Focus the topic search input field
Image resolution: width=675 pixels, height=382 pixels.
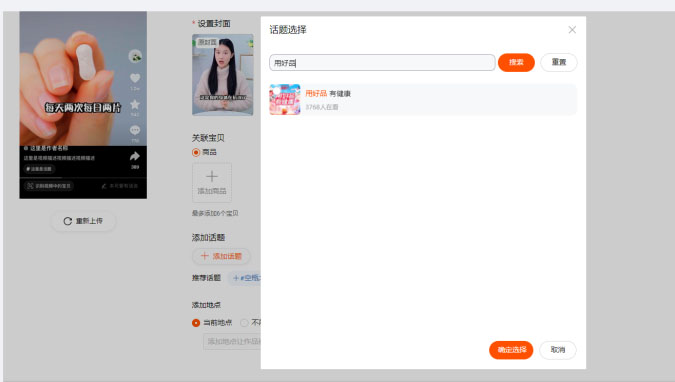[x=382, y=63]
